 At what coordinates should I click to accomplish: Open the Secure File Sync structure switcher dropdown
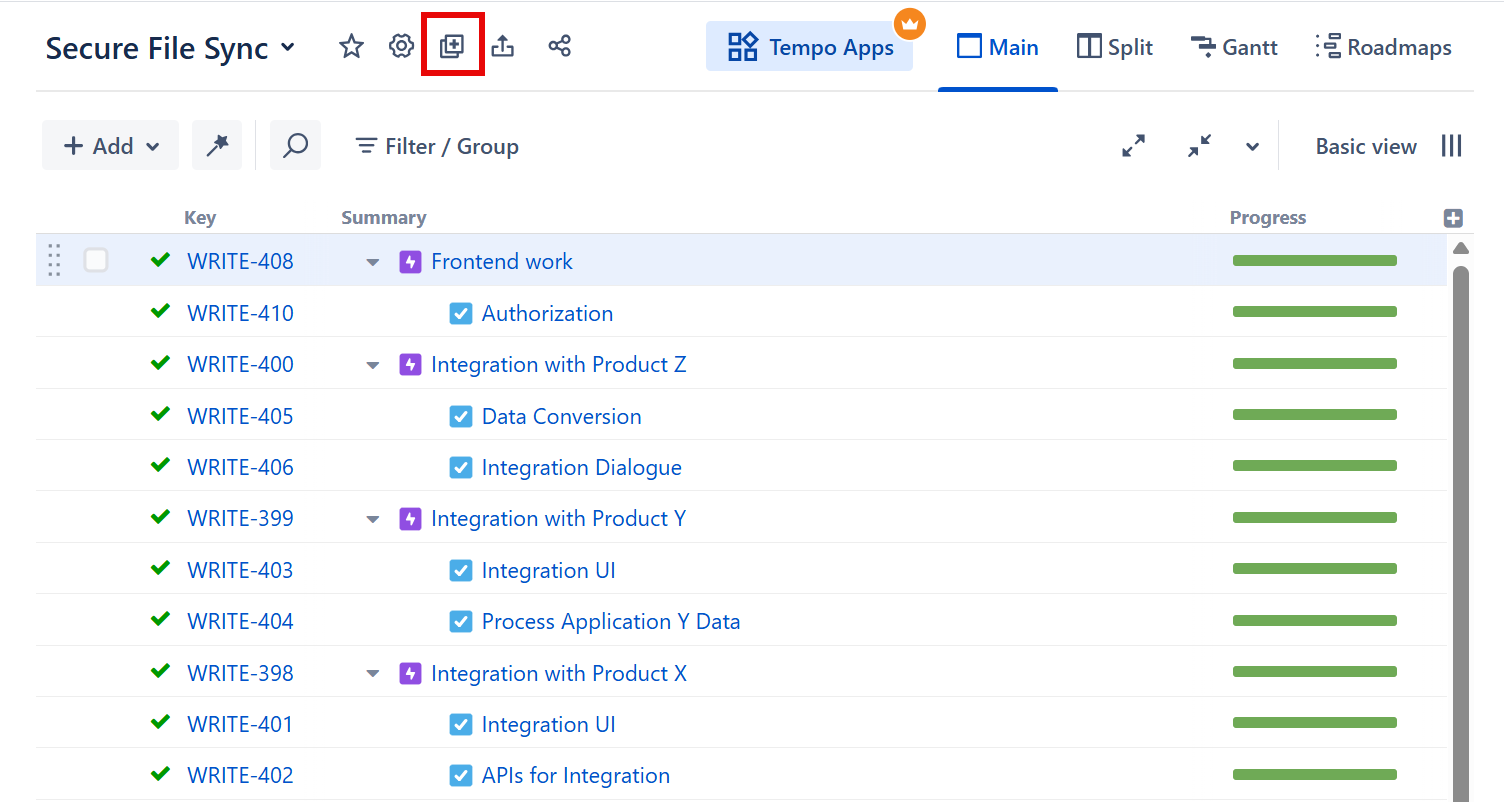coord(288,47)
